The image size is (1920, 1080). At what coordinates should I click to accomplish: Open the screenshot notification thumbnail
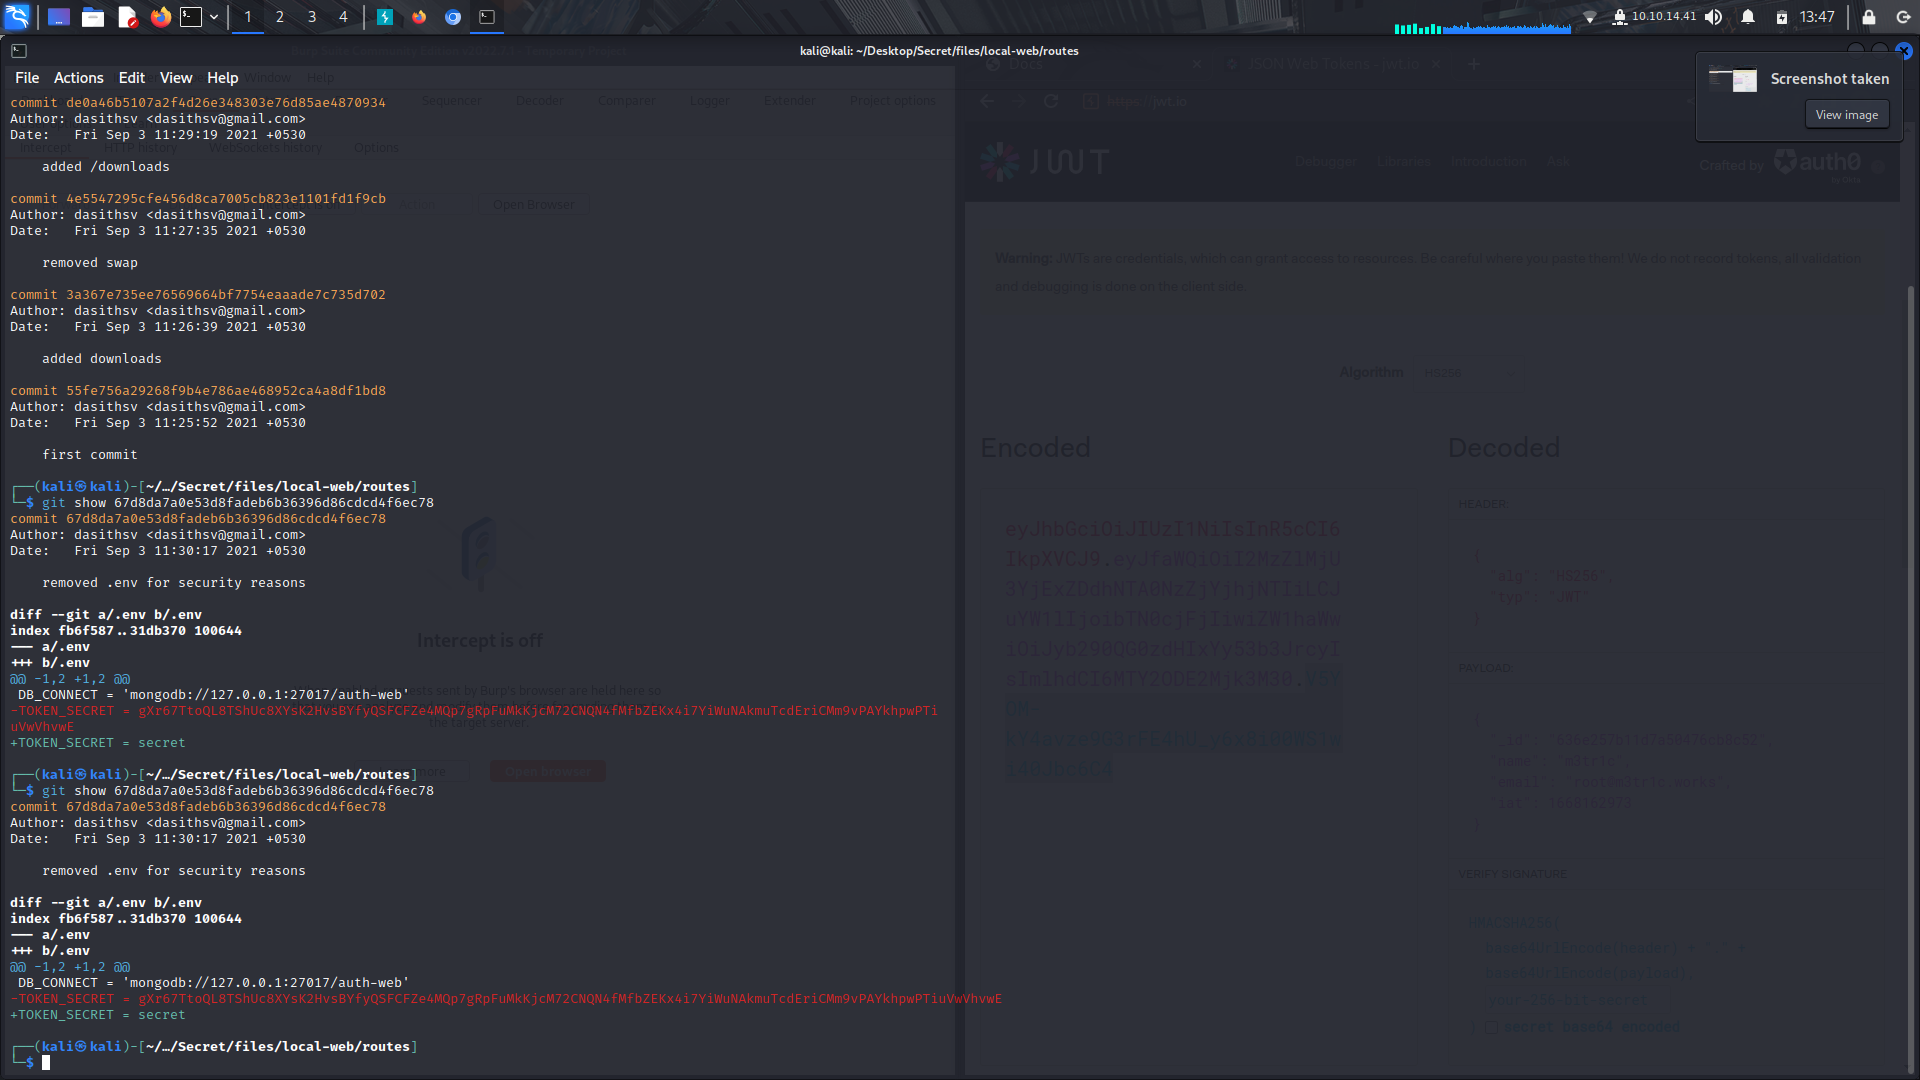[1732, 79]
